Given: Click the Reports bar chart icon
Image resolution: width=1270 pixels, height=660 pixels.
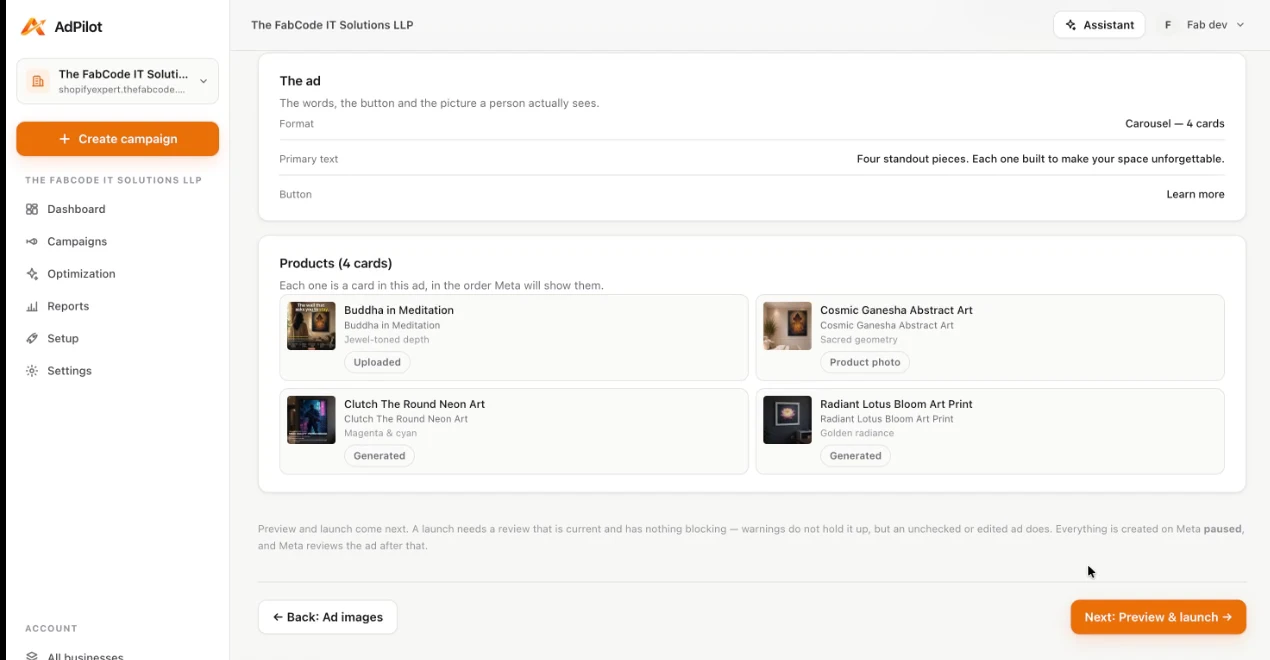Looking at the screenshot, I should (32, 306).
